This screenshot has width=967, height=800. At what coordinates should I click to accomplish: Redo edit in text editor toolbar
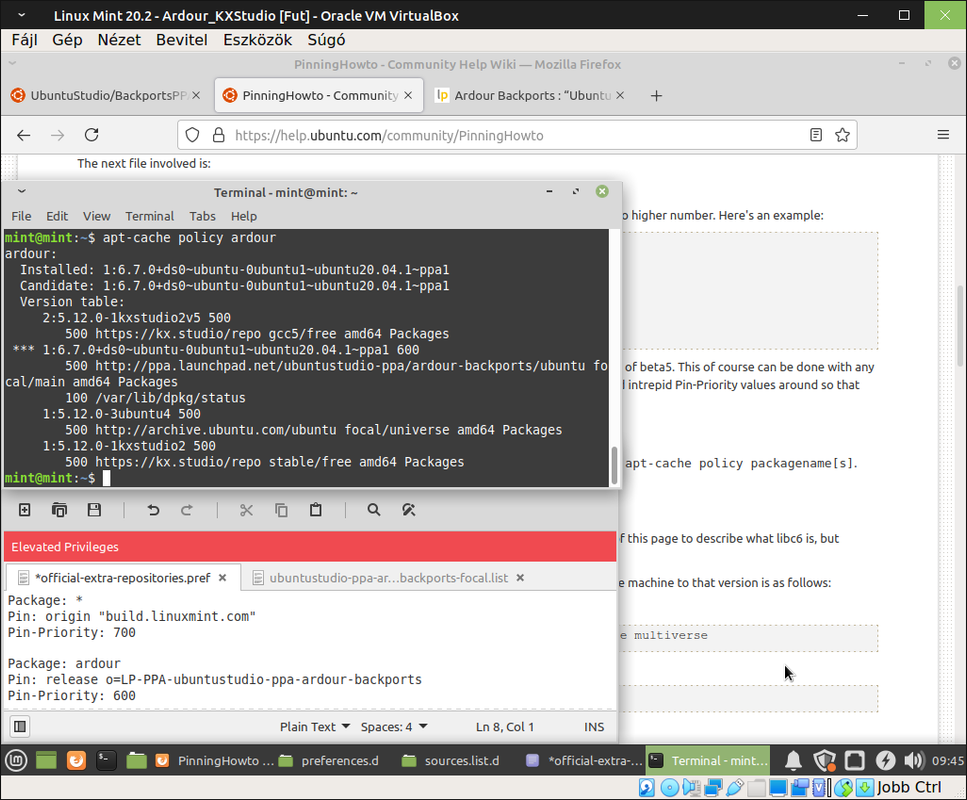click(187, 510)
